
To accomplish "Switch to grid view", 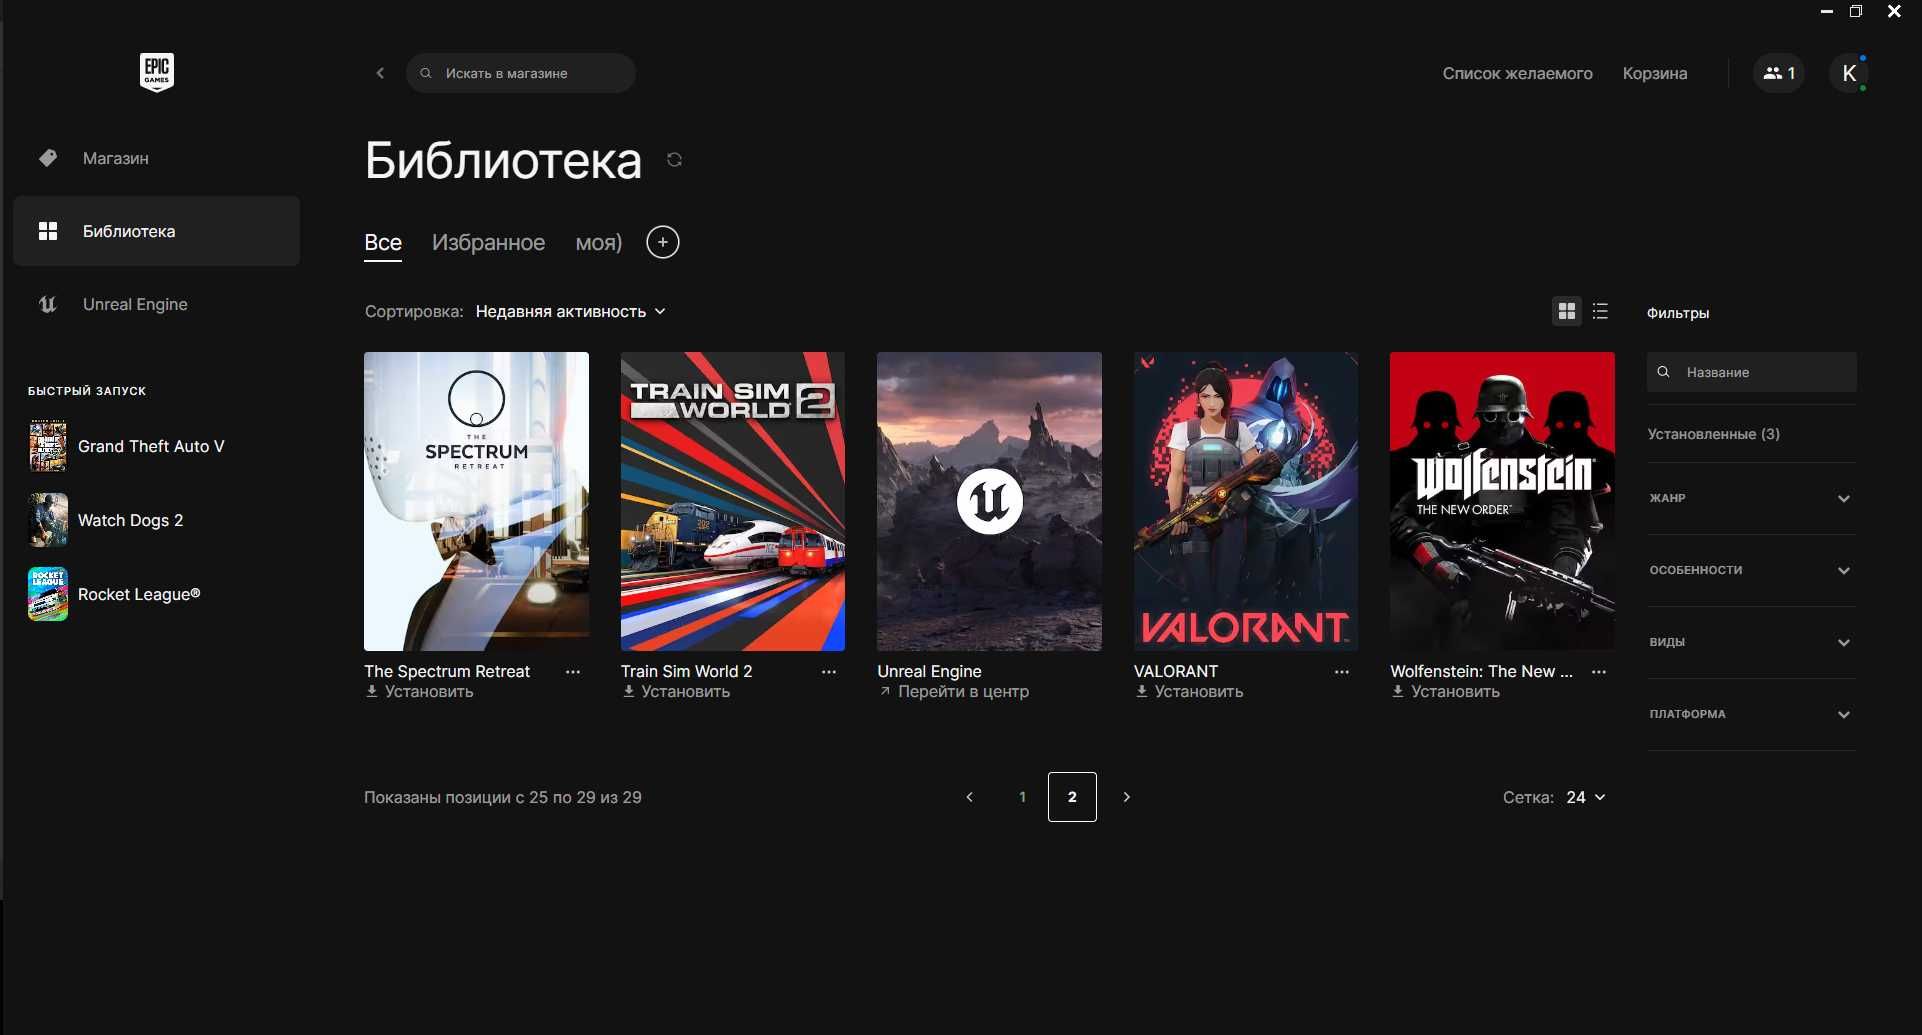I will [1567, 311].
